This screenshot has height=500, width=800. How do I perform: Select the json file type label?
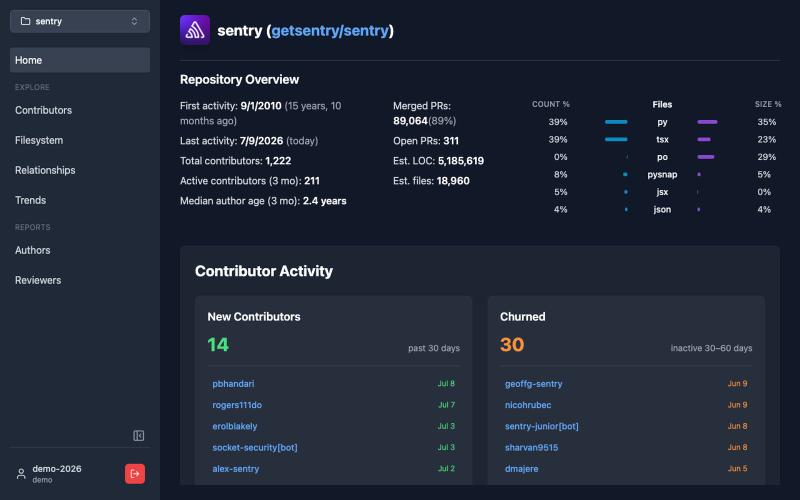click(x=662, y=210)
